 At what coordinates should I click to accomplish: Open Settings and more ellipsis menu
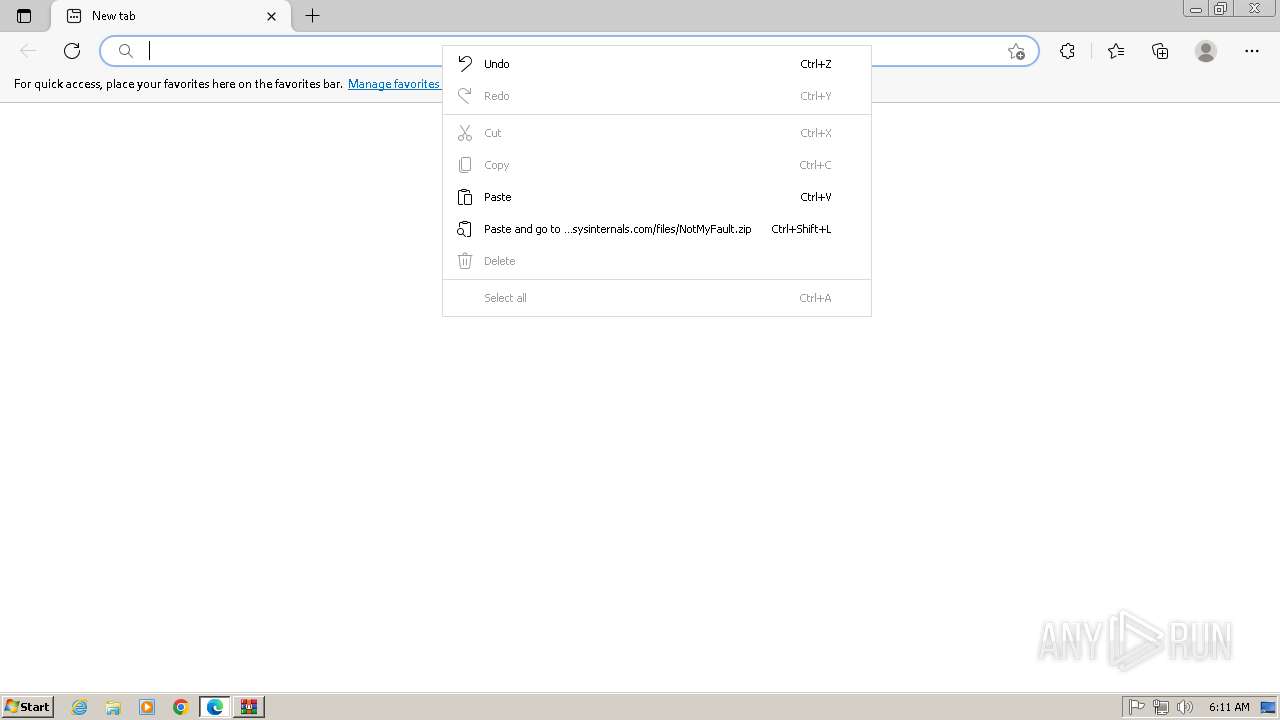[x=1252, y=51]
